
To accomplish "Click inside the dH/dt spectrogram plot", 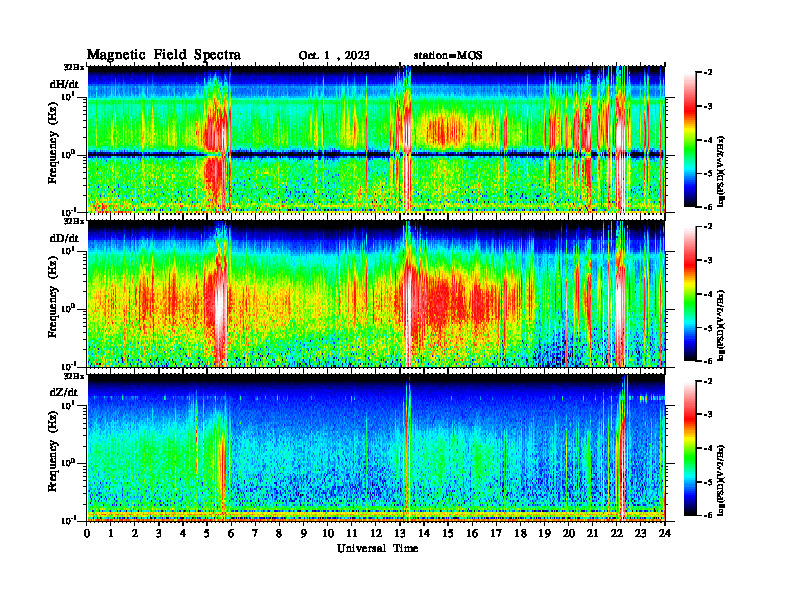I will [x=376, y=139].
